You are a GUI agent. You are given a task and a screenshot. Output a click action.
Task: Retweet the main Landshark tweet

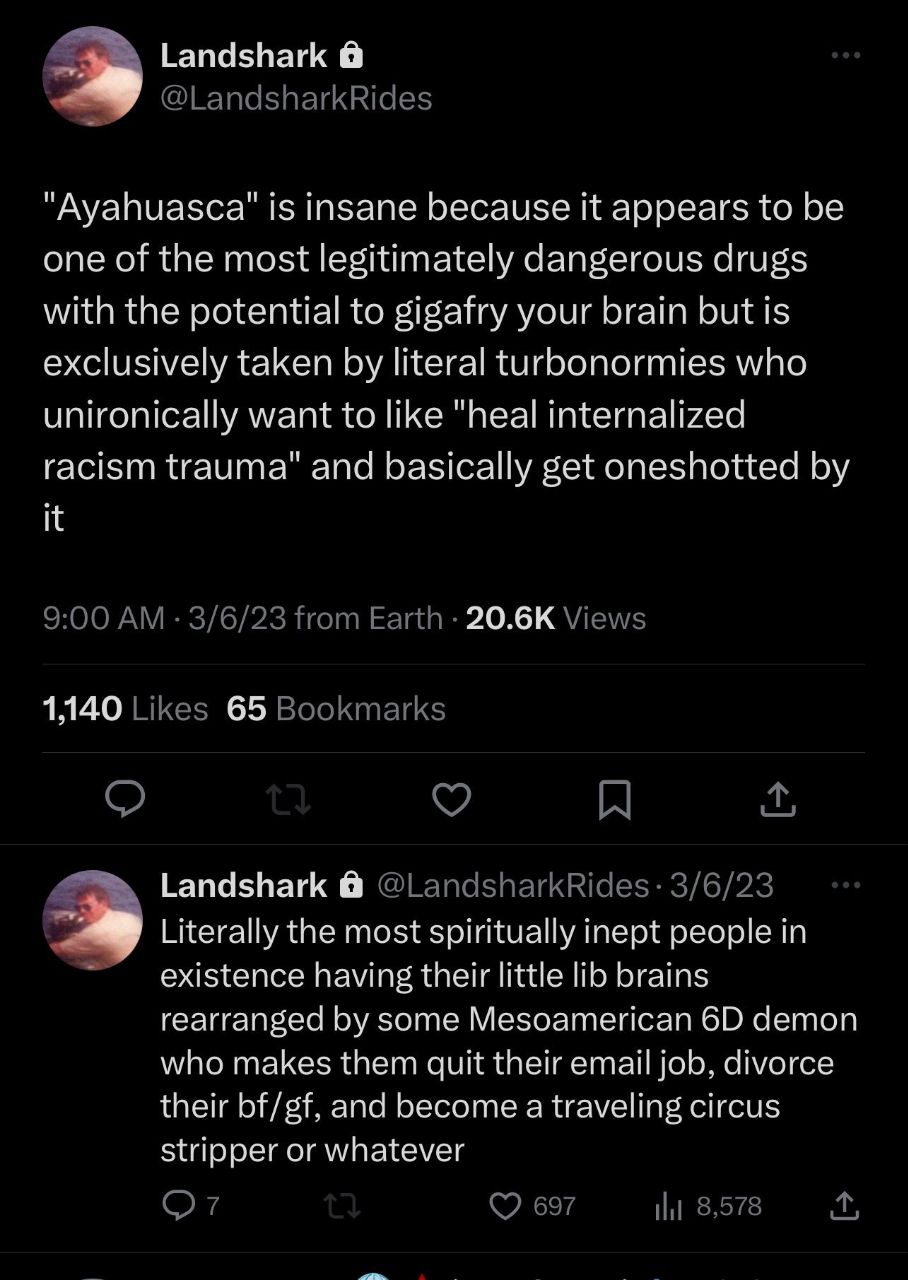point(289,800)
